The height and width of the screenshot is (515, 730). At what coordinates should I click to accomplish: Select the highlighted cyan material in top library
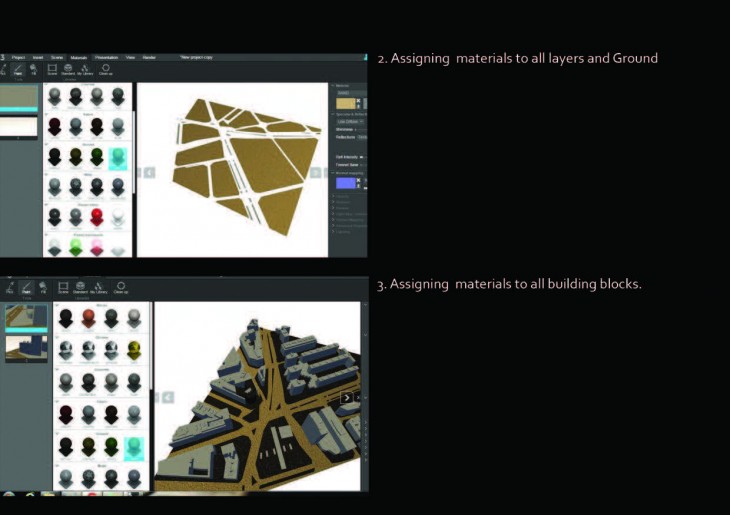[x=118, y=157]
